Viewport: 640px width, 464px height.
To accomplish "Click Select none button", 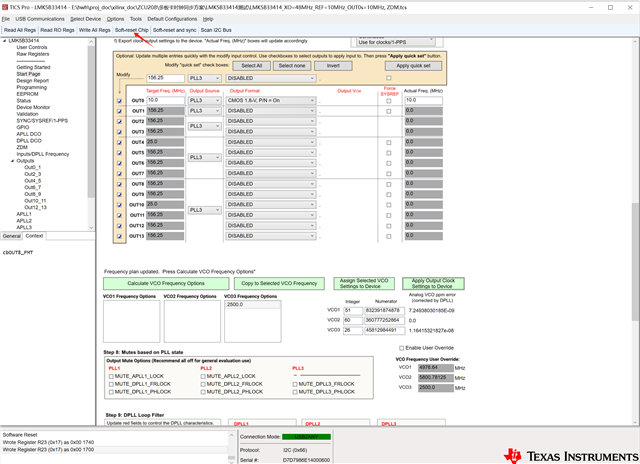I will tap(292, 66).
